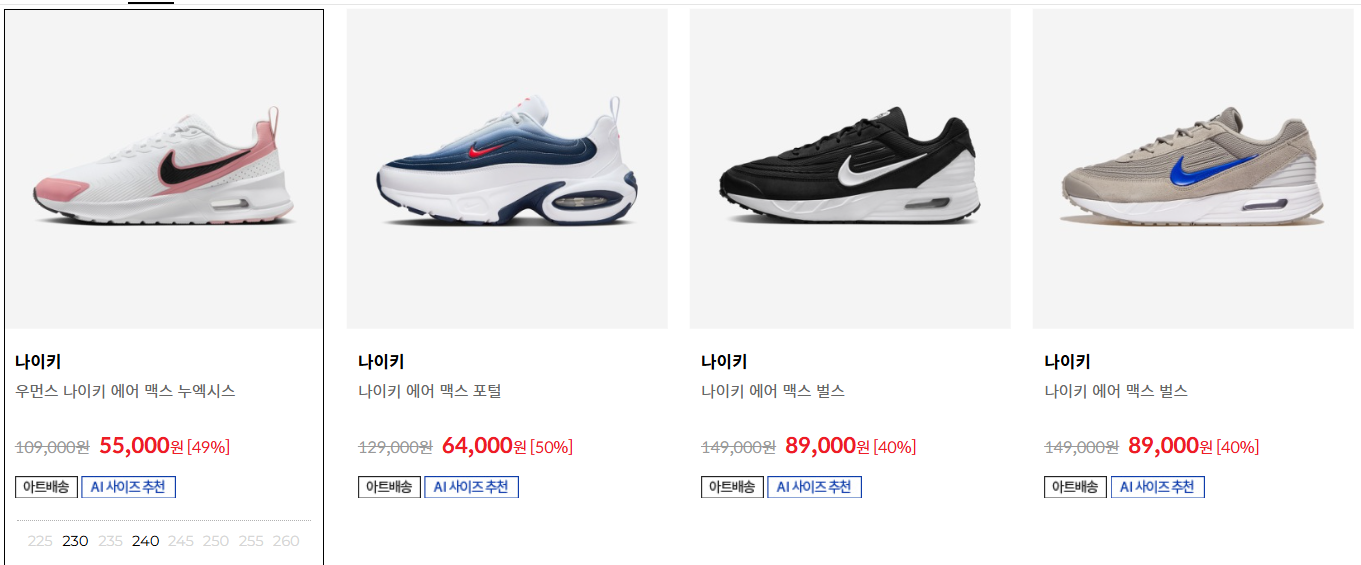Screen dimensions: 1361x565
Task: Click 나이키 에어 맥스 벌스 title of gray shoe
Action: click(x=1116, y=391)
